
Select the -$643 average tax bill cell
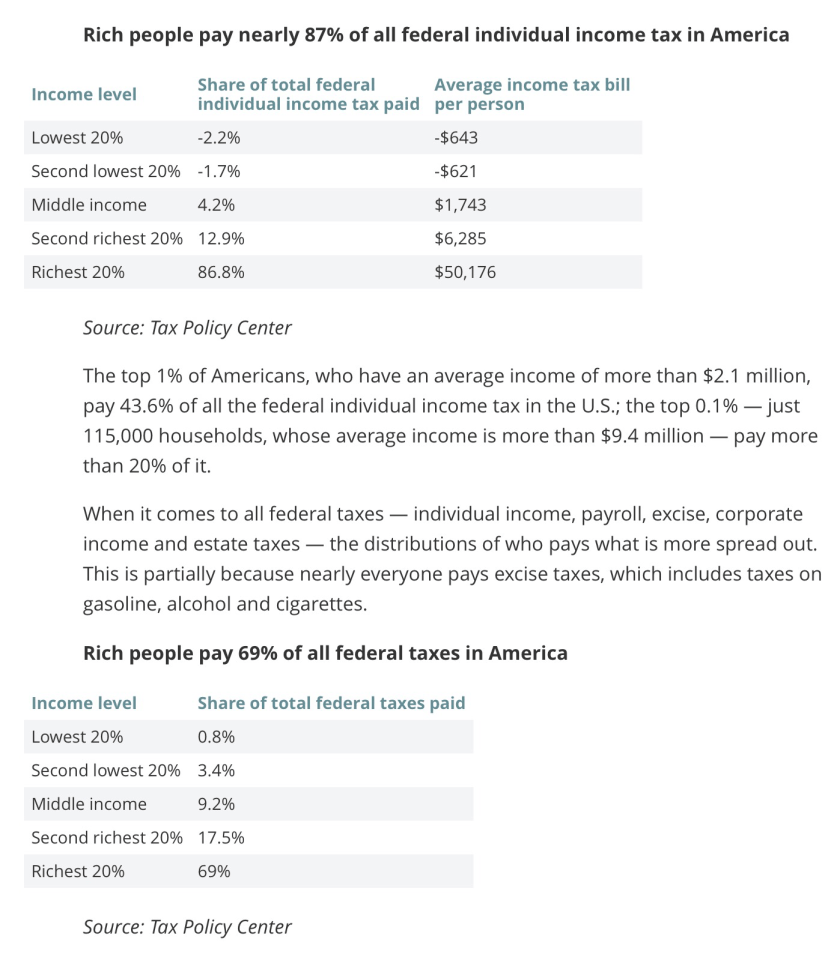456,138
